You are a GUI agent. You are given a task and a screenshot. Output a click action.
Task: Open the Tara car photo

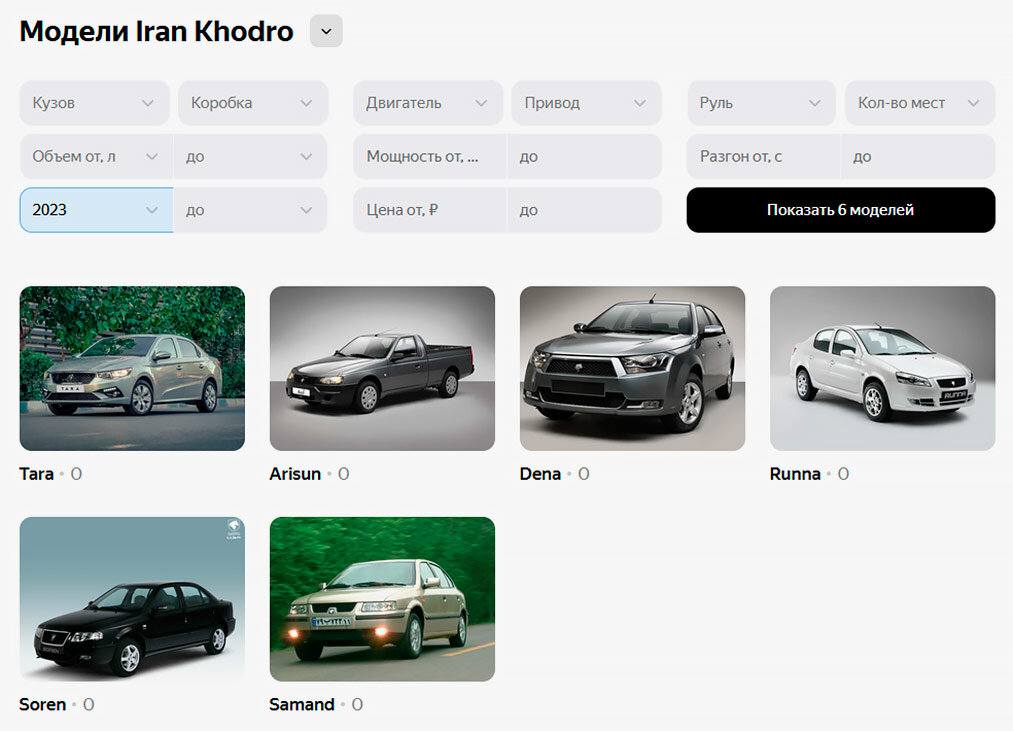(x=132, y=368)
